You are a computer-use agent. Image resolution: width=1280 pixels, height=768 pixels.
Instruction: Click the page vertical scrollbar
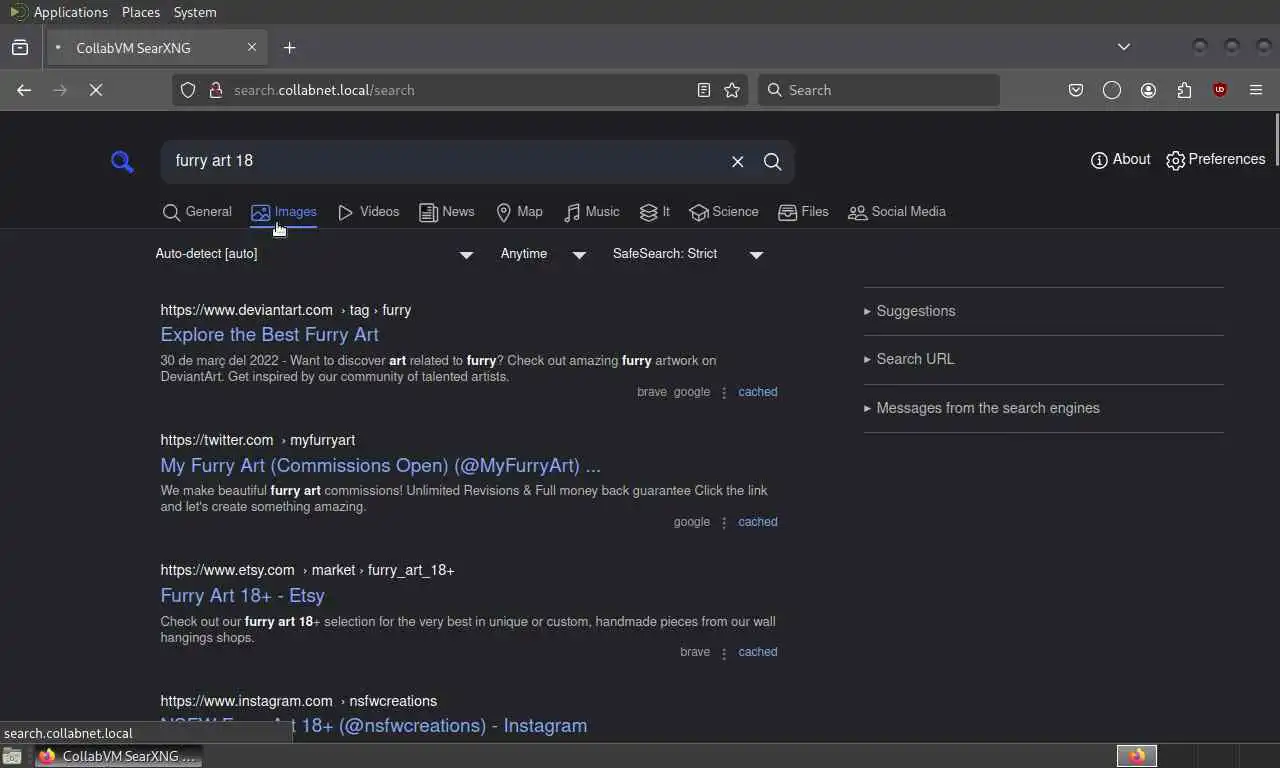point(1275,140)
